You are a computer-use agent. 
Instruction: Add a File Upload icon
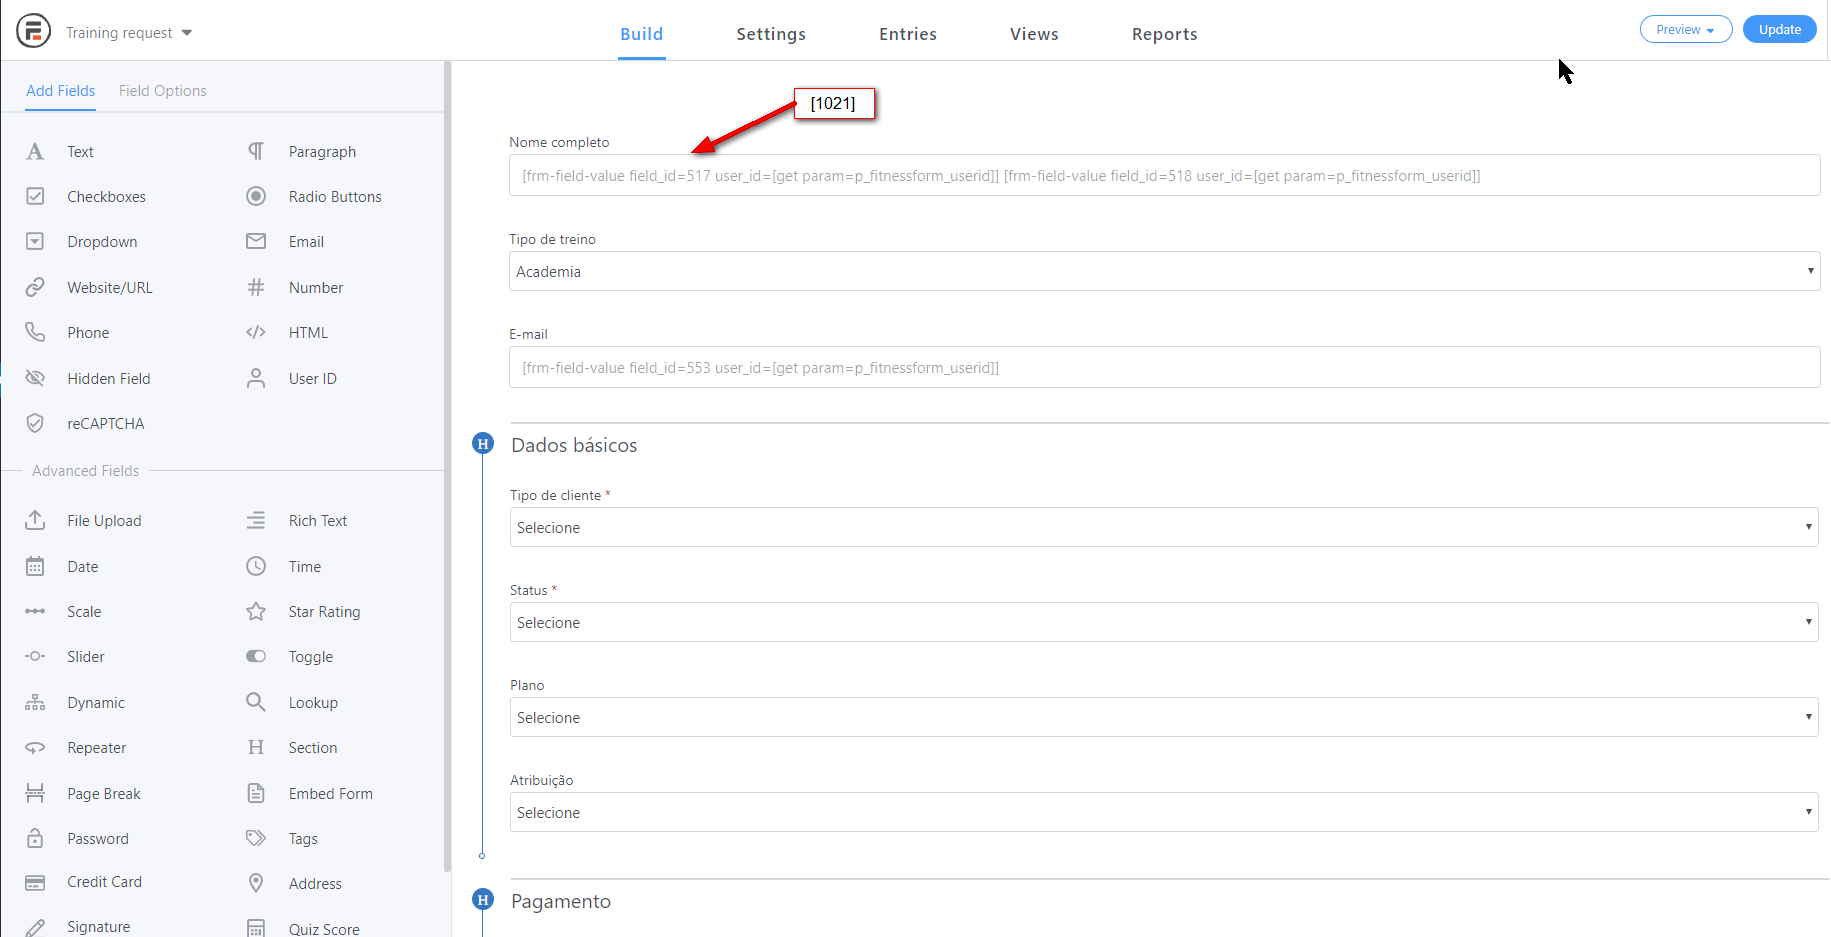pyautogui.click(x=35, y=520)
